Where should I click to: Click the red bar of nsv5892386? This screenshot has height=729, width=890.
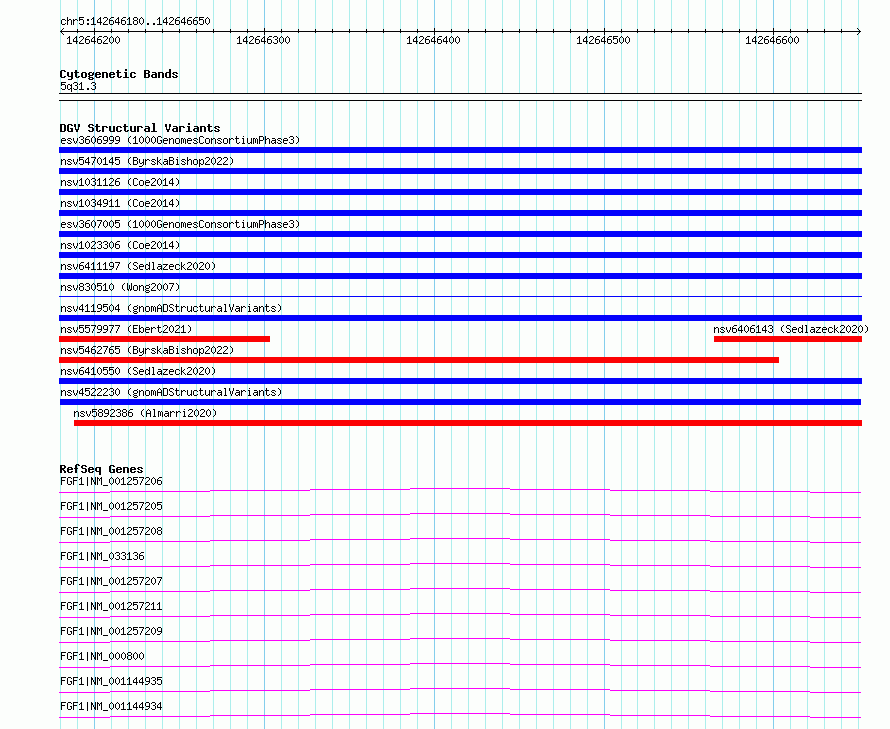click(x=468, y=423)
